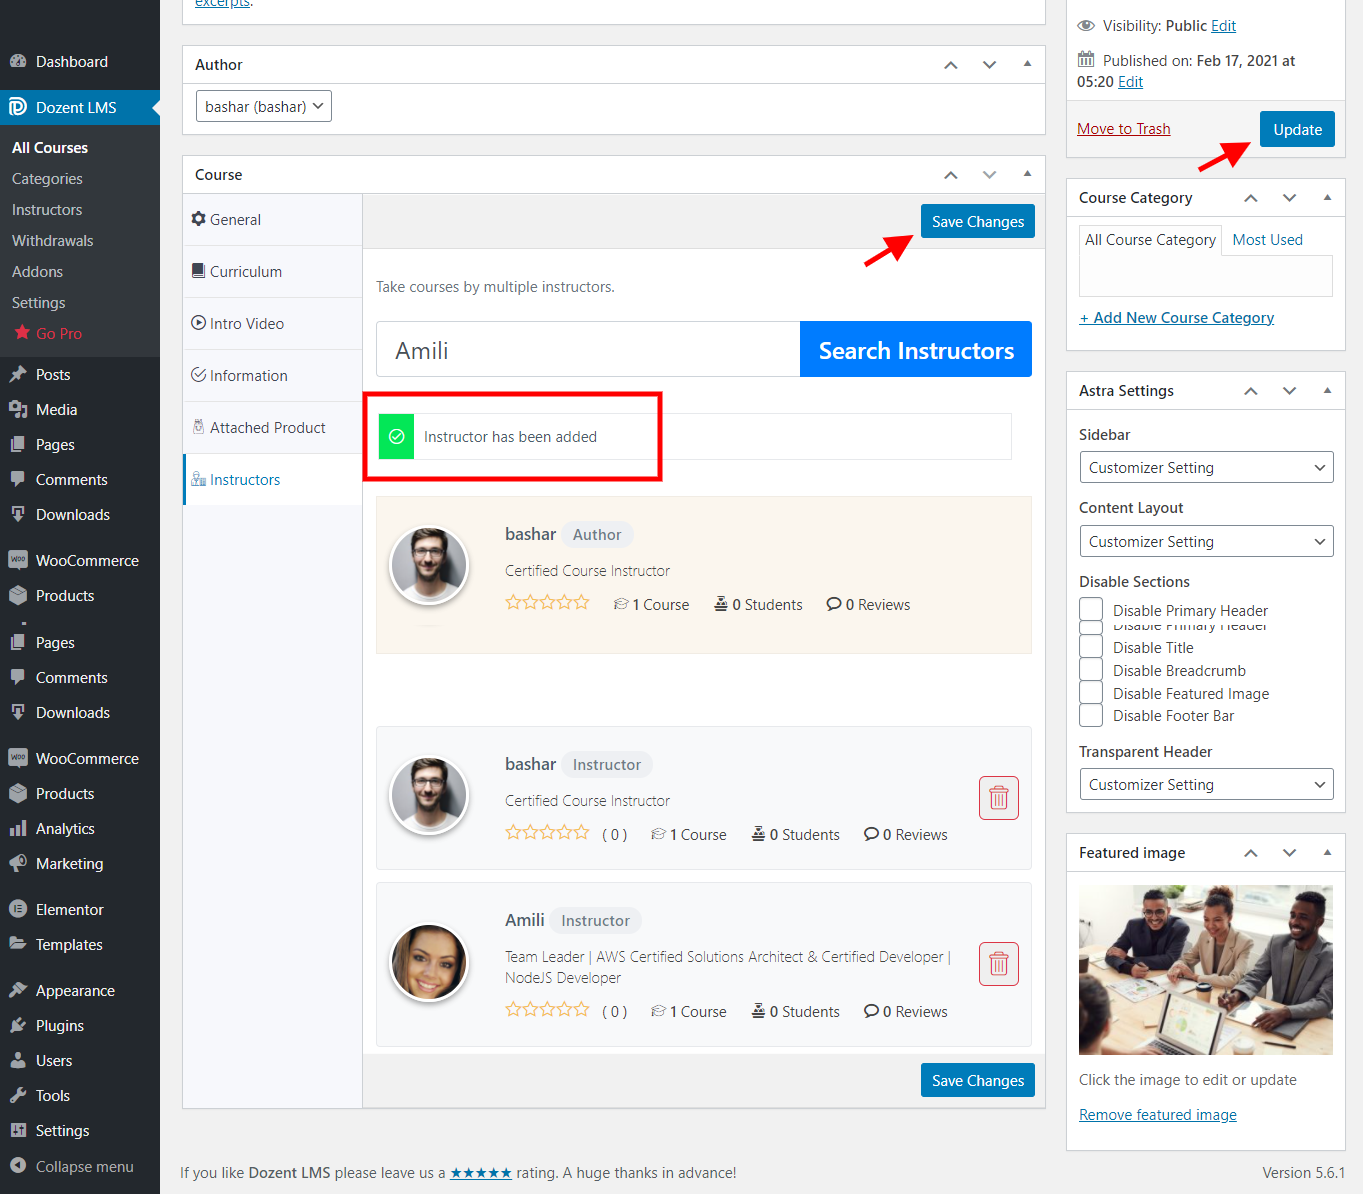The height and width of the screenshot is (1194, 1363).
Task: Click Remove featured image link
Action: 1157,1115
